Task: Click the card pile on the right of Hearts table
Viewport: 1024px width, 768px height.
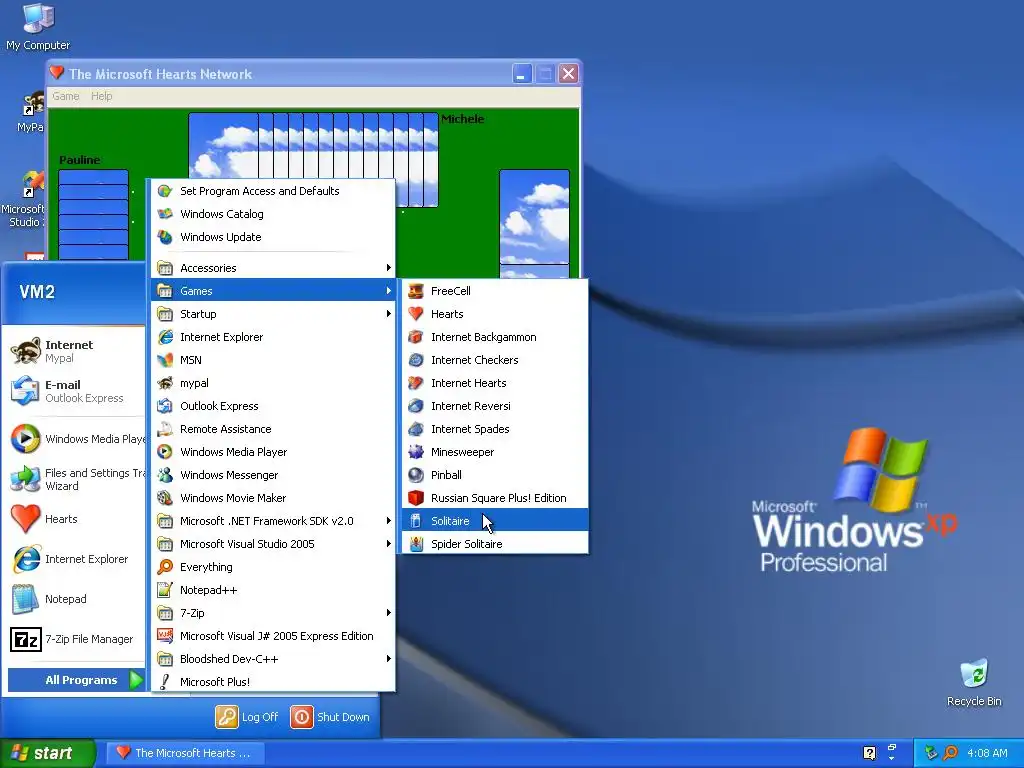Action: pyautogui.click(x=534, y=223)
